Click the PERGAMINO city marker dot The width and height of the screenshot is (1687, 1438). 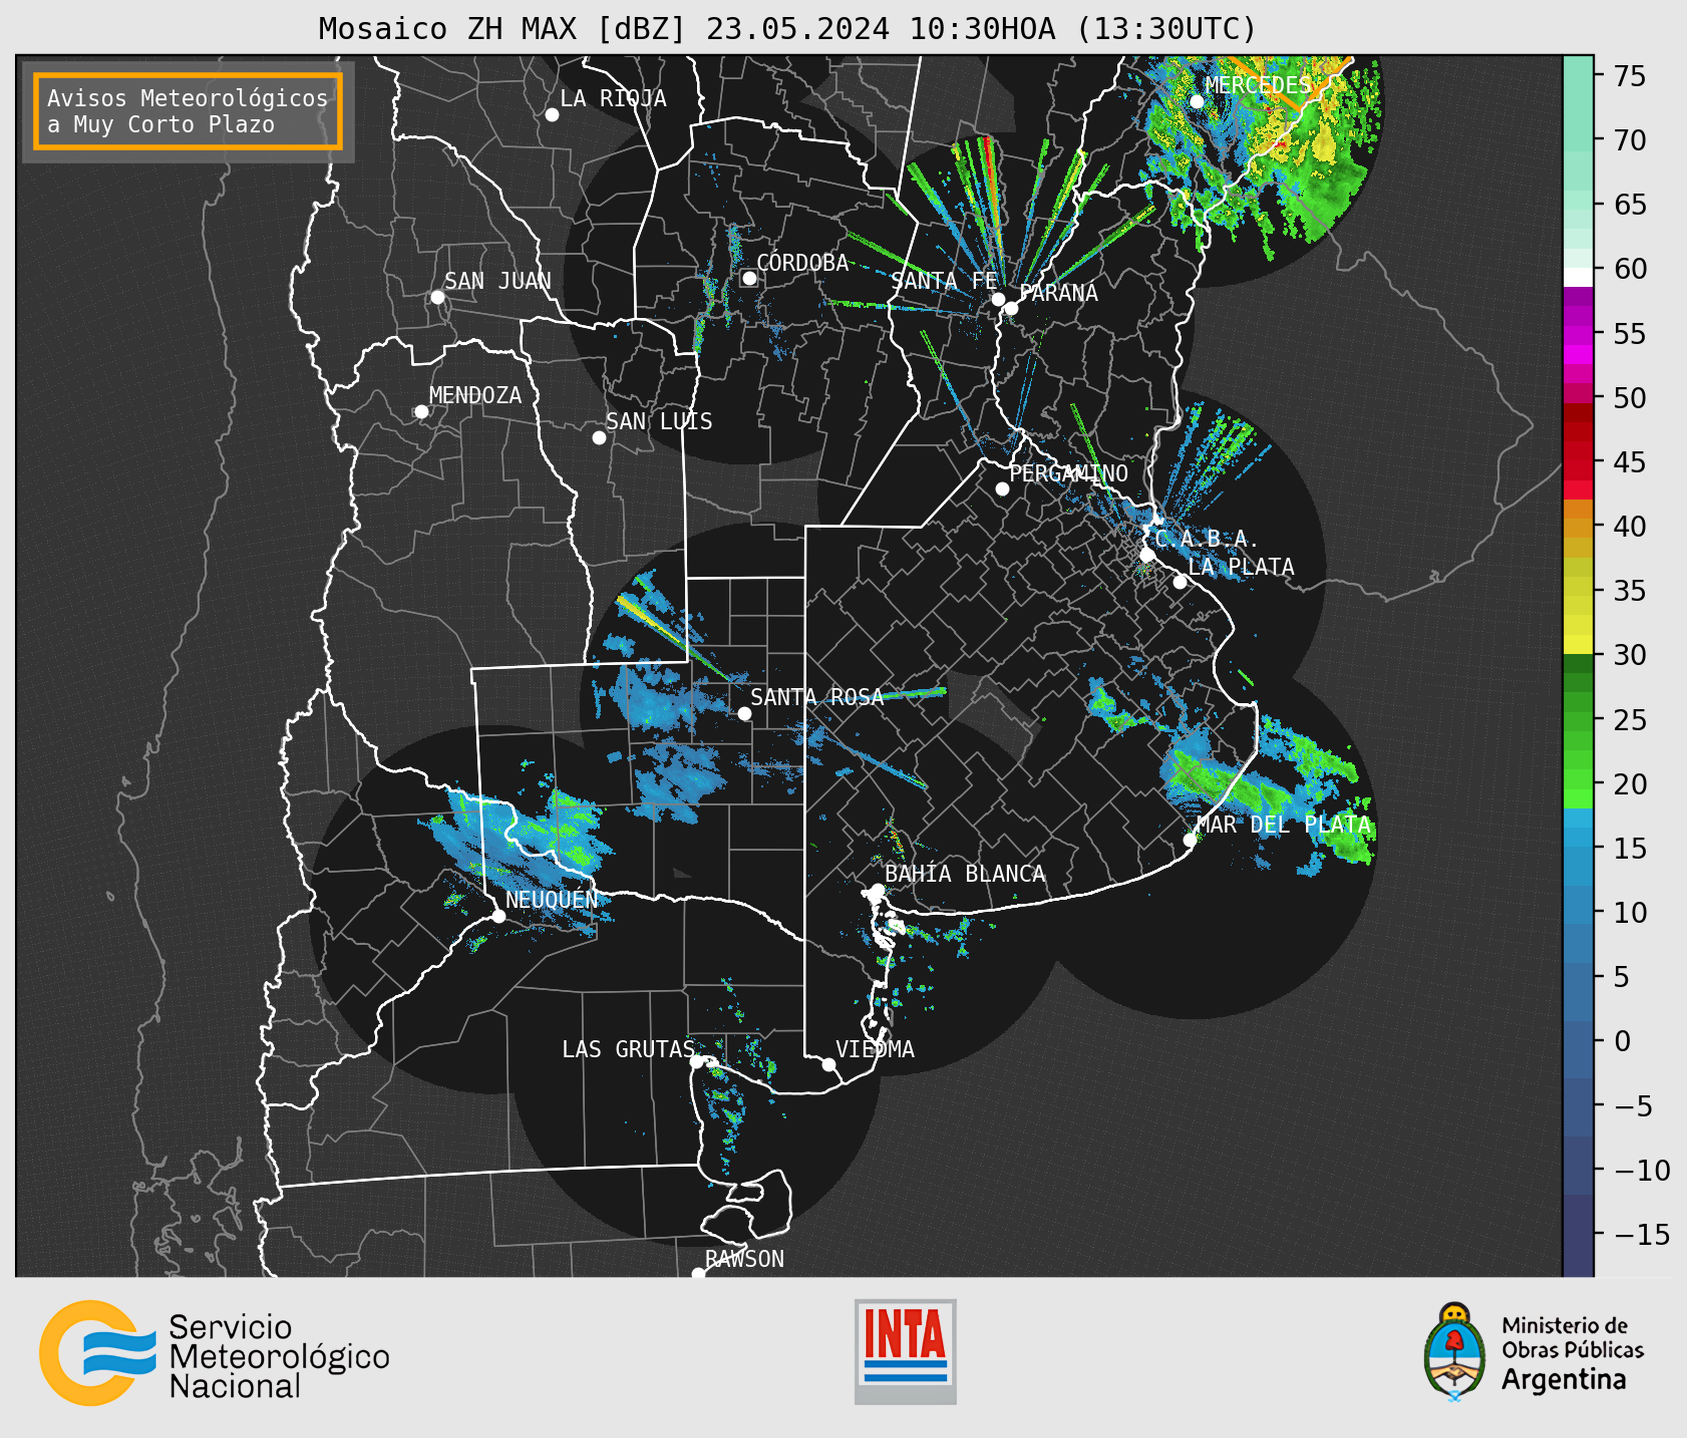(1002, 489)
